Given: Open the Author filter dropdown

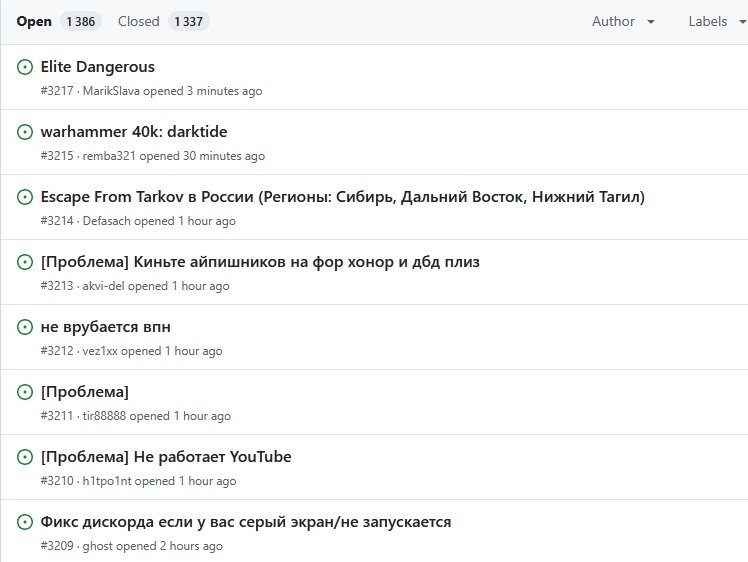Looking at the screenshot, I should tap(623, 21).
